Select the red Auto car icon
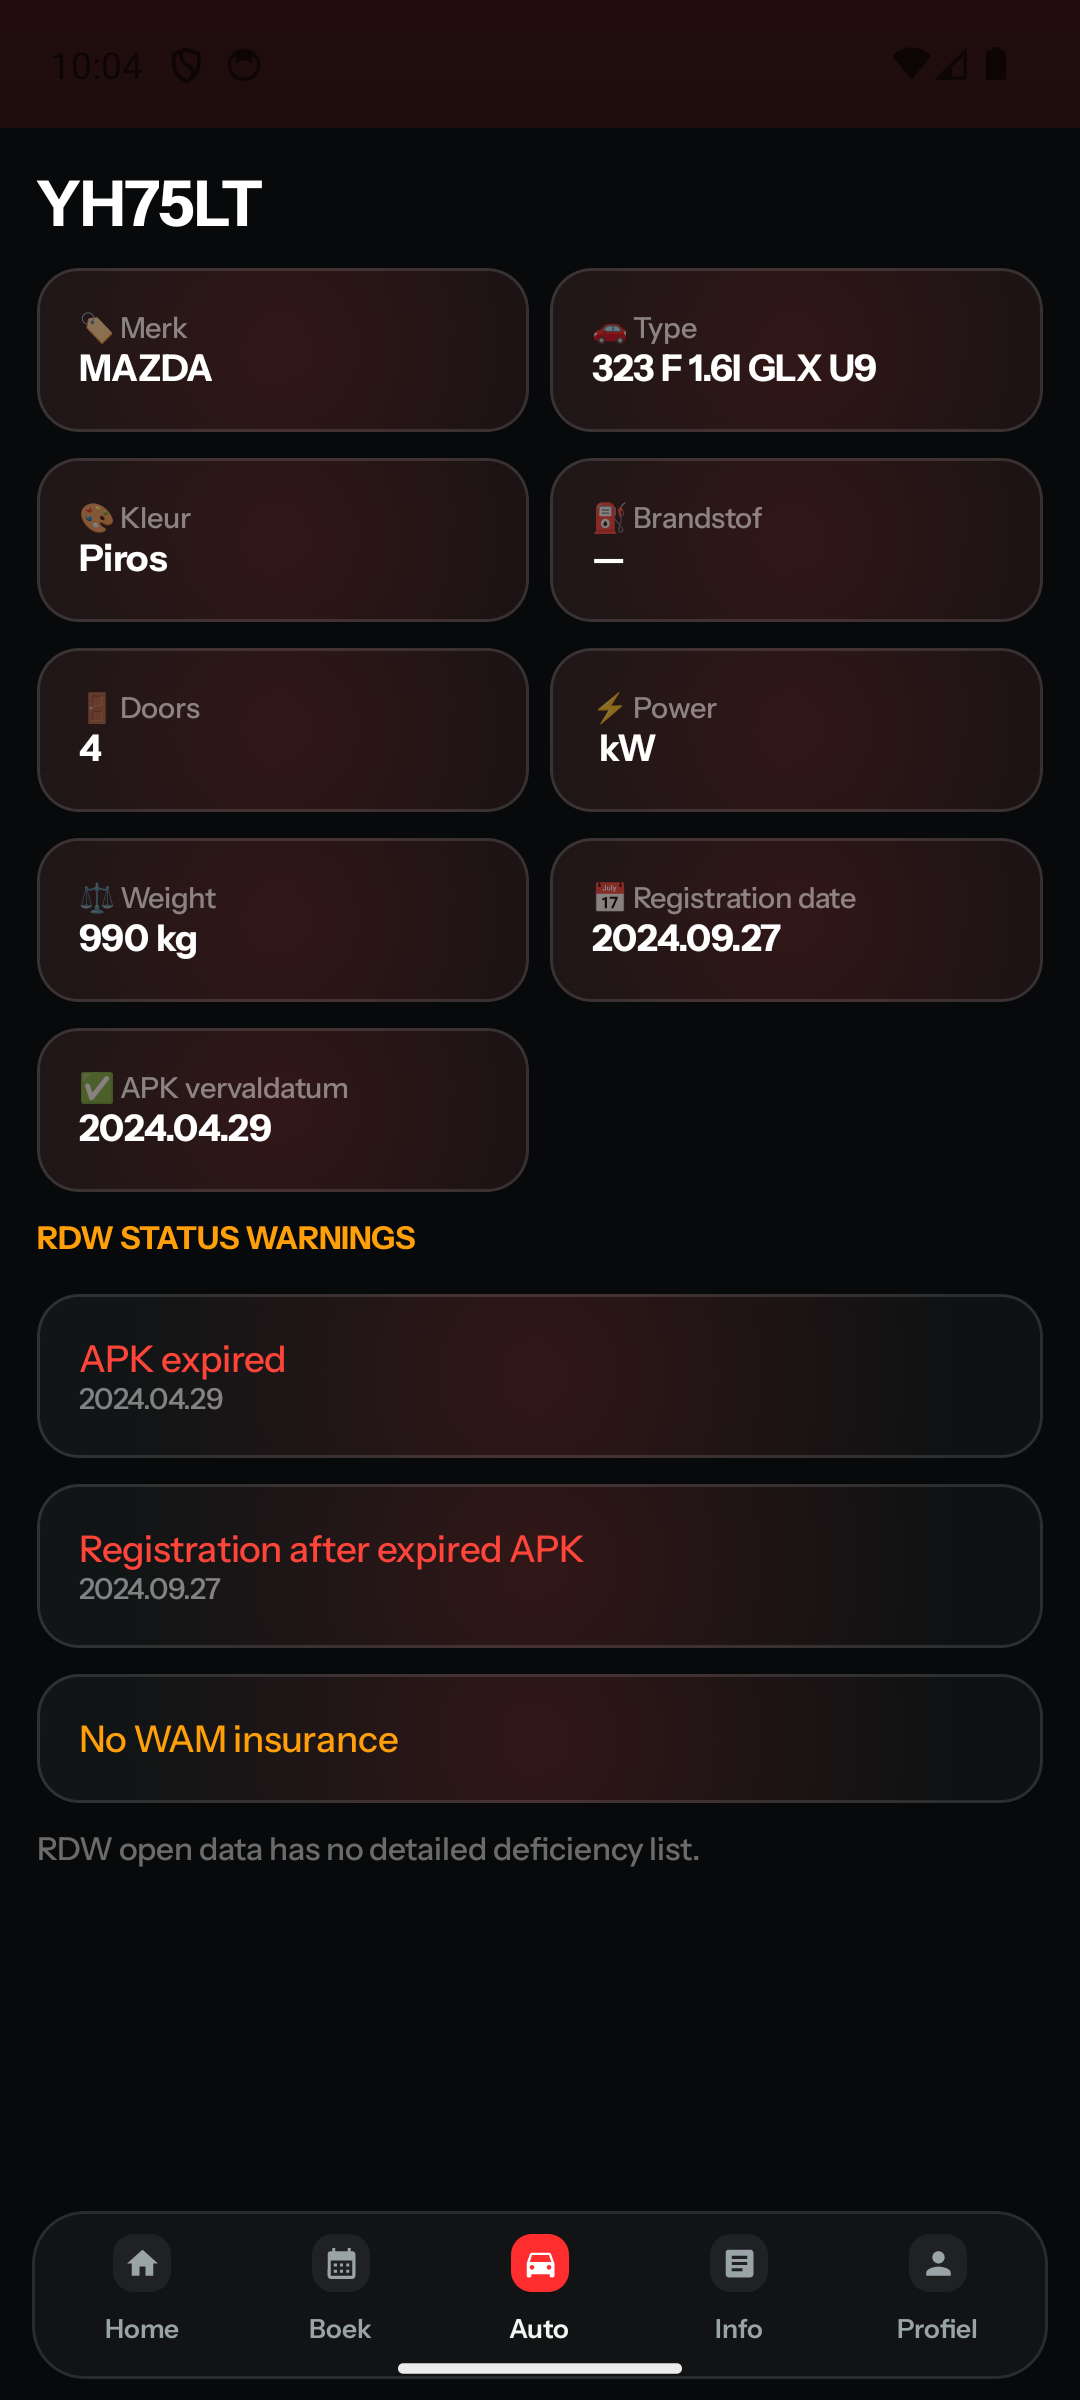1080x2400 pixels. coord(540,2263)
